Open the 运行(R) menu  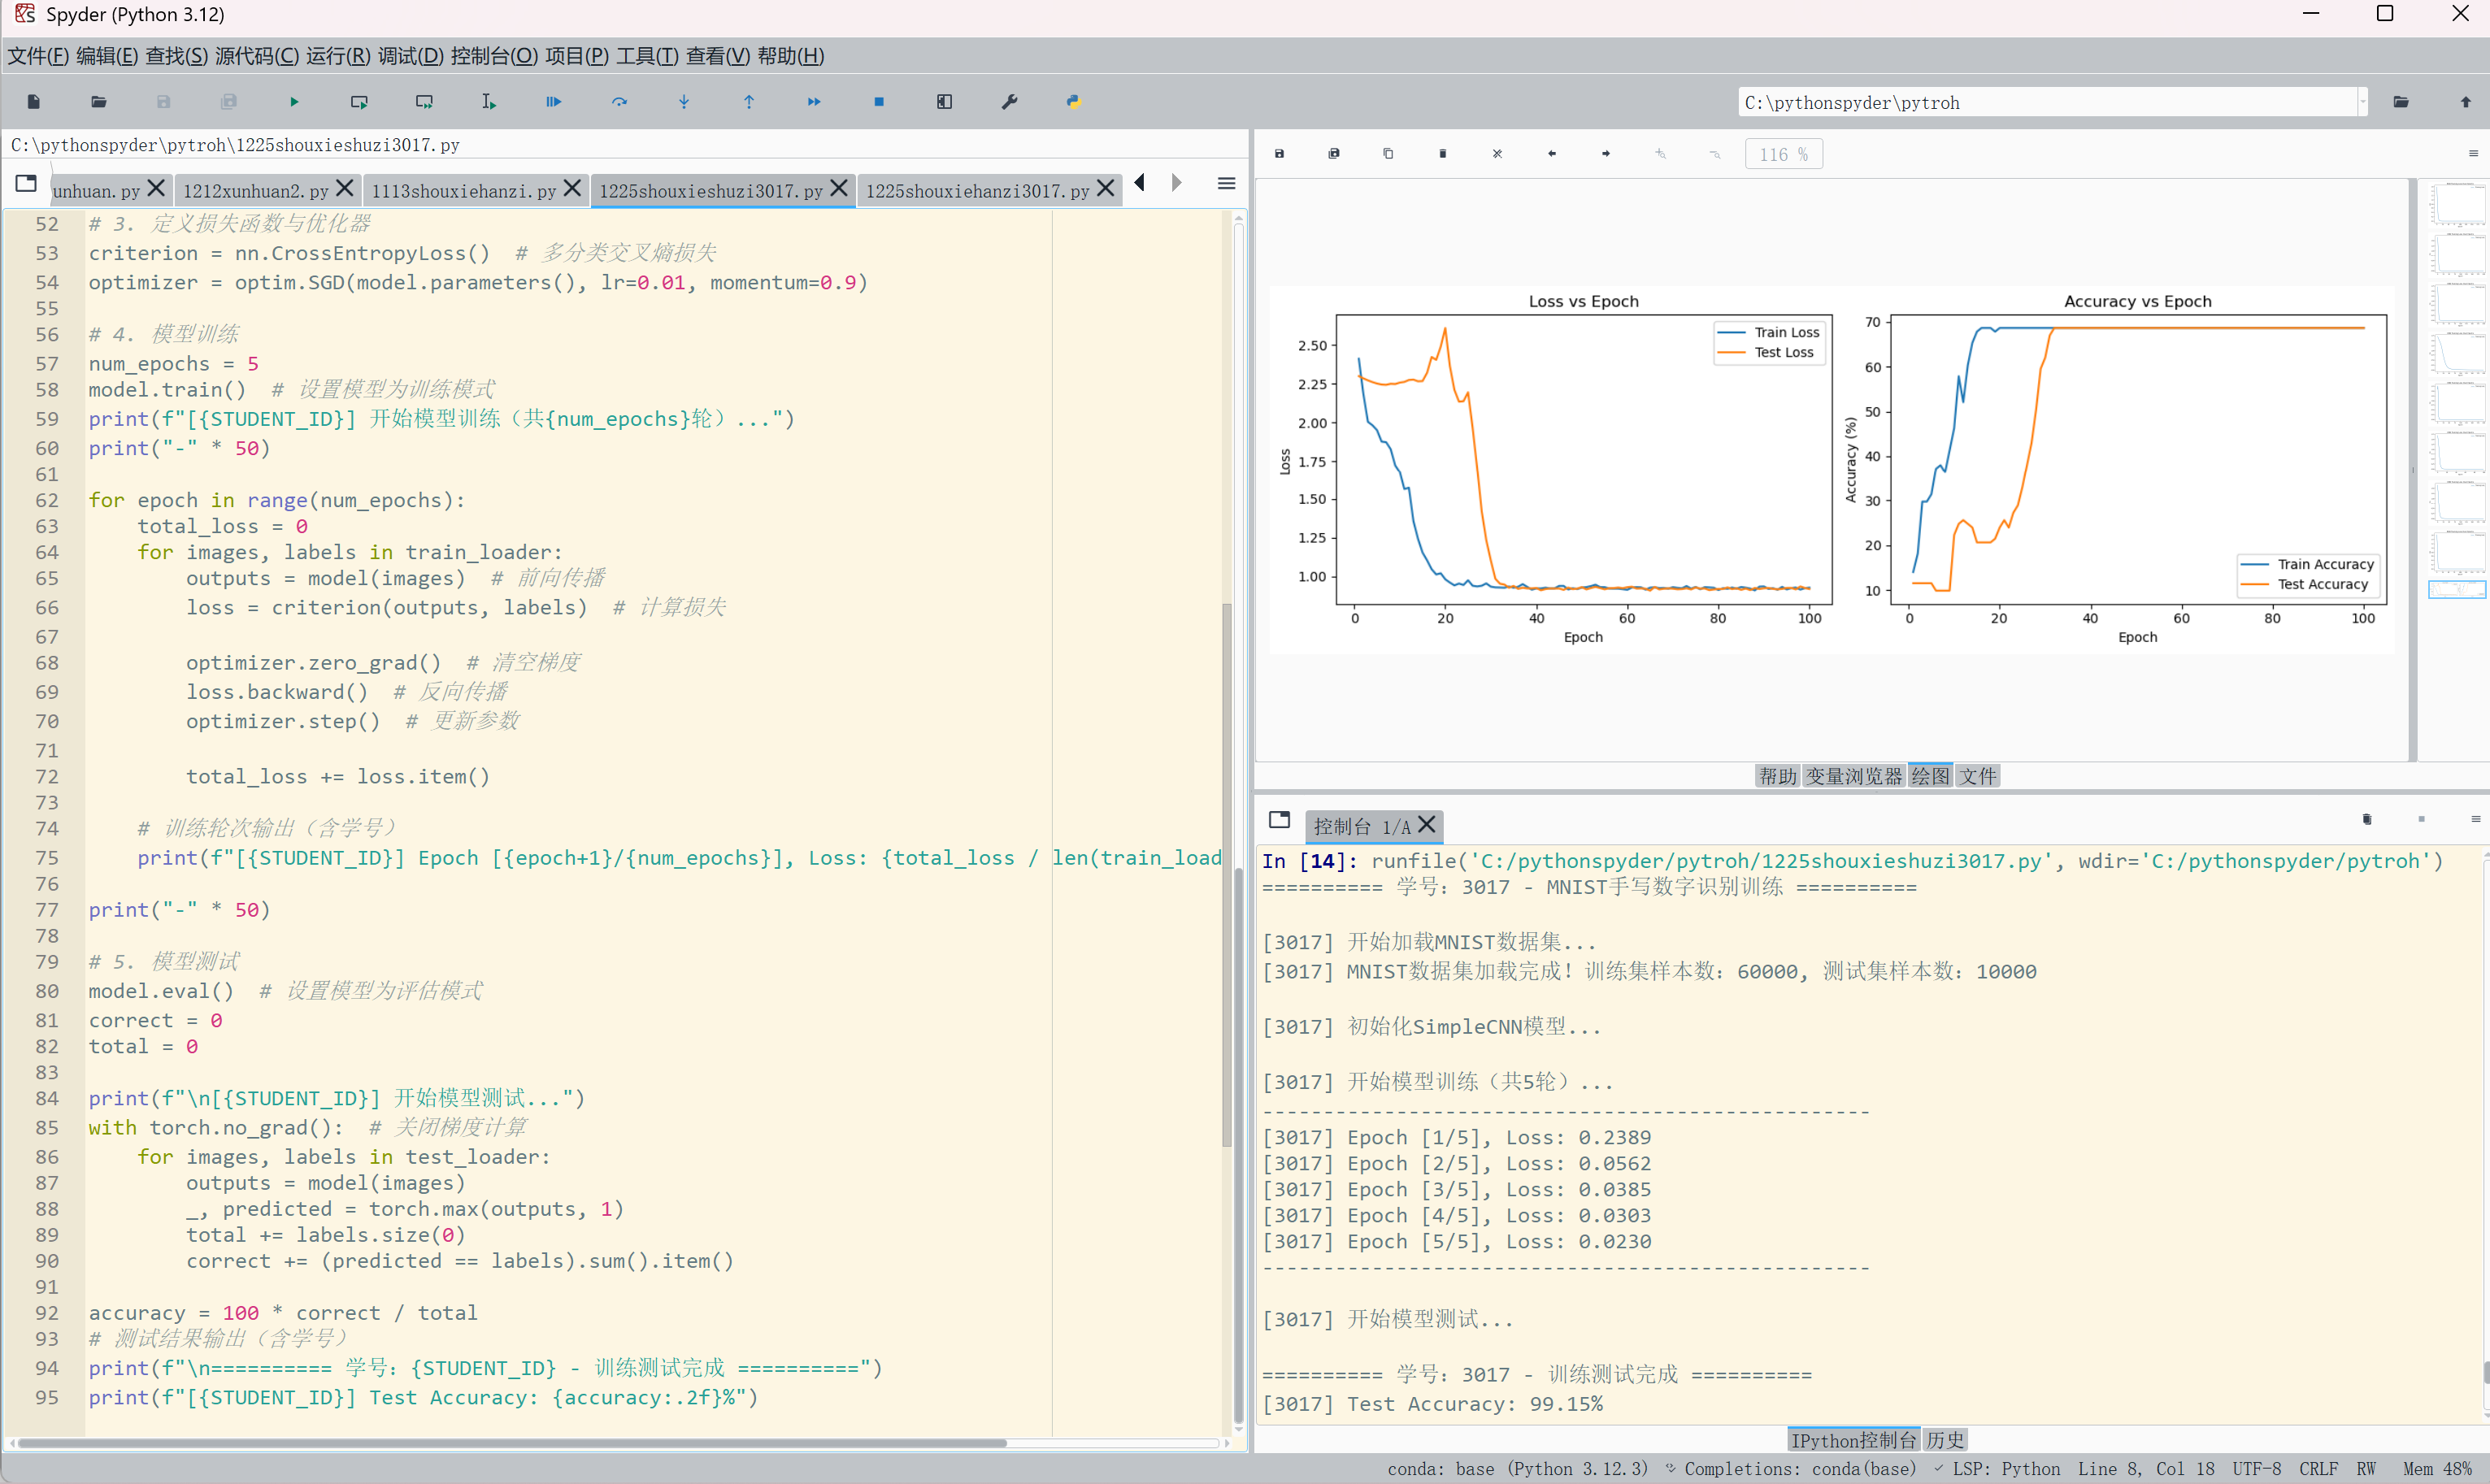tap(337, 56)
